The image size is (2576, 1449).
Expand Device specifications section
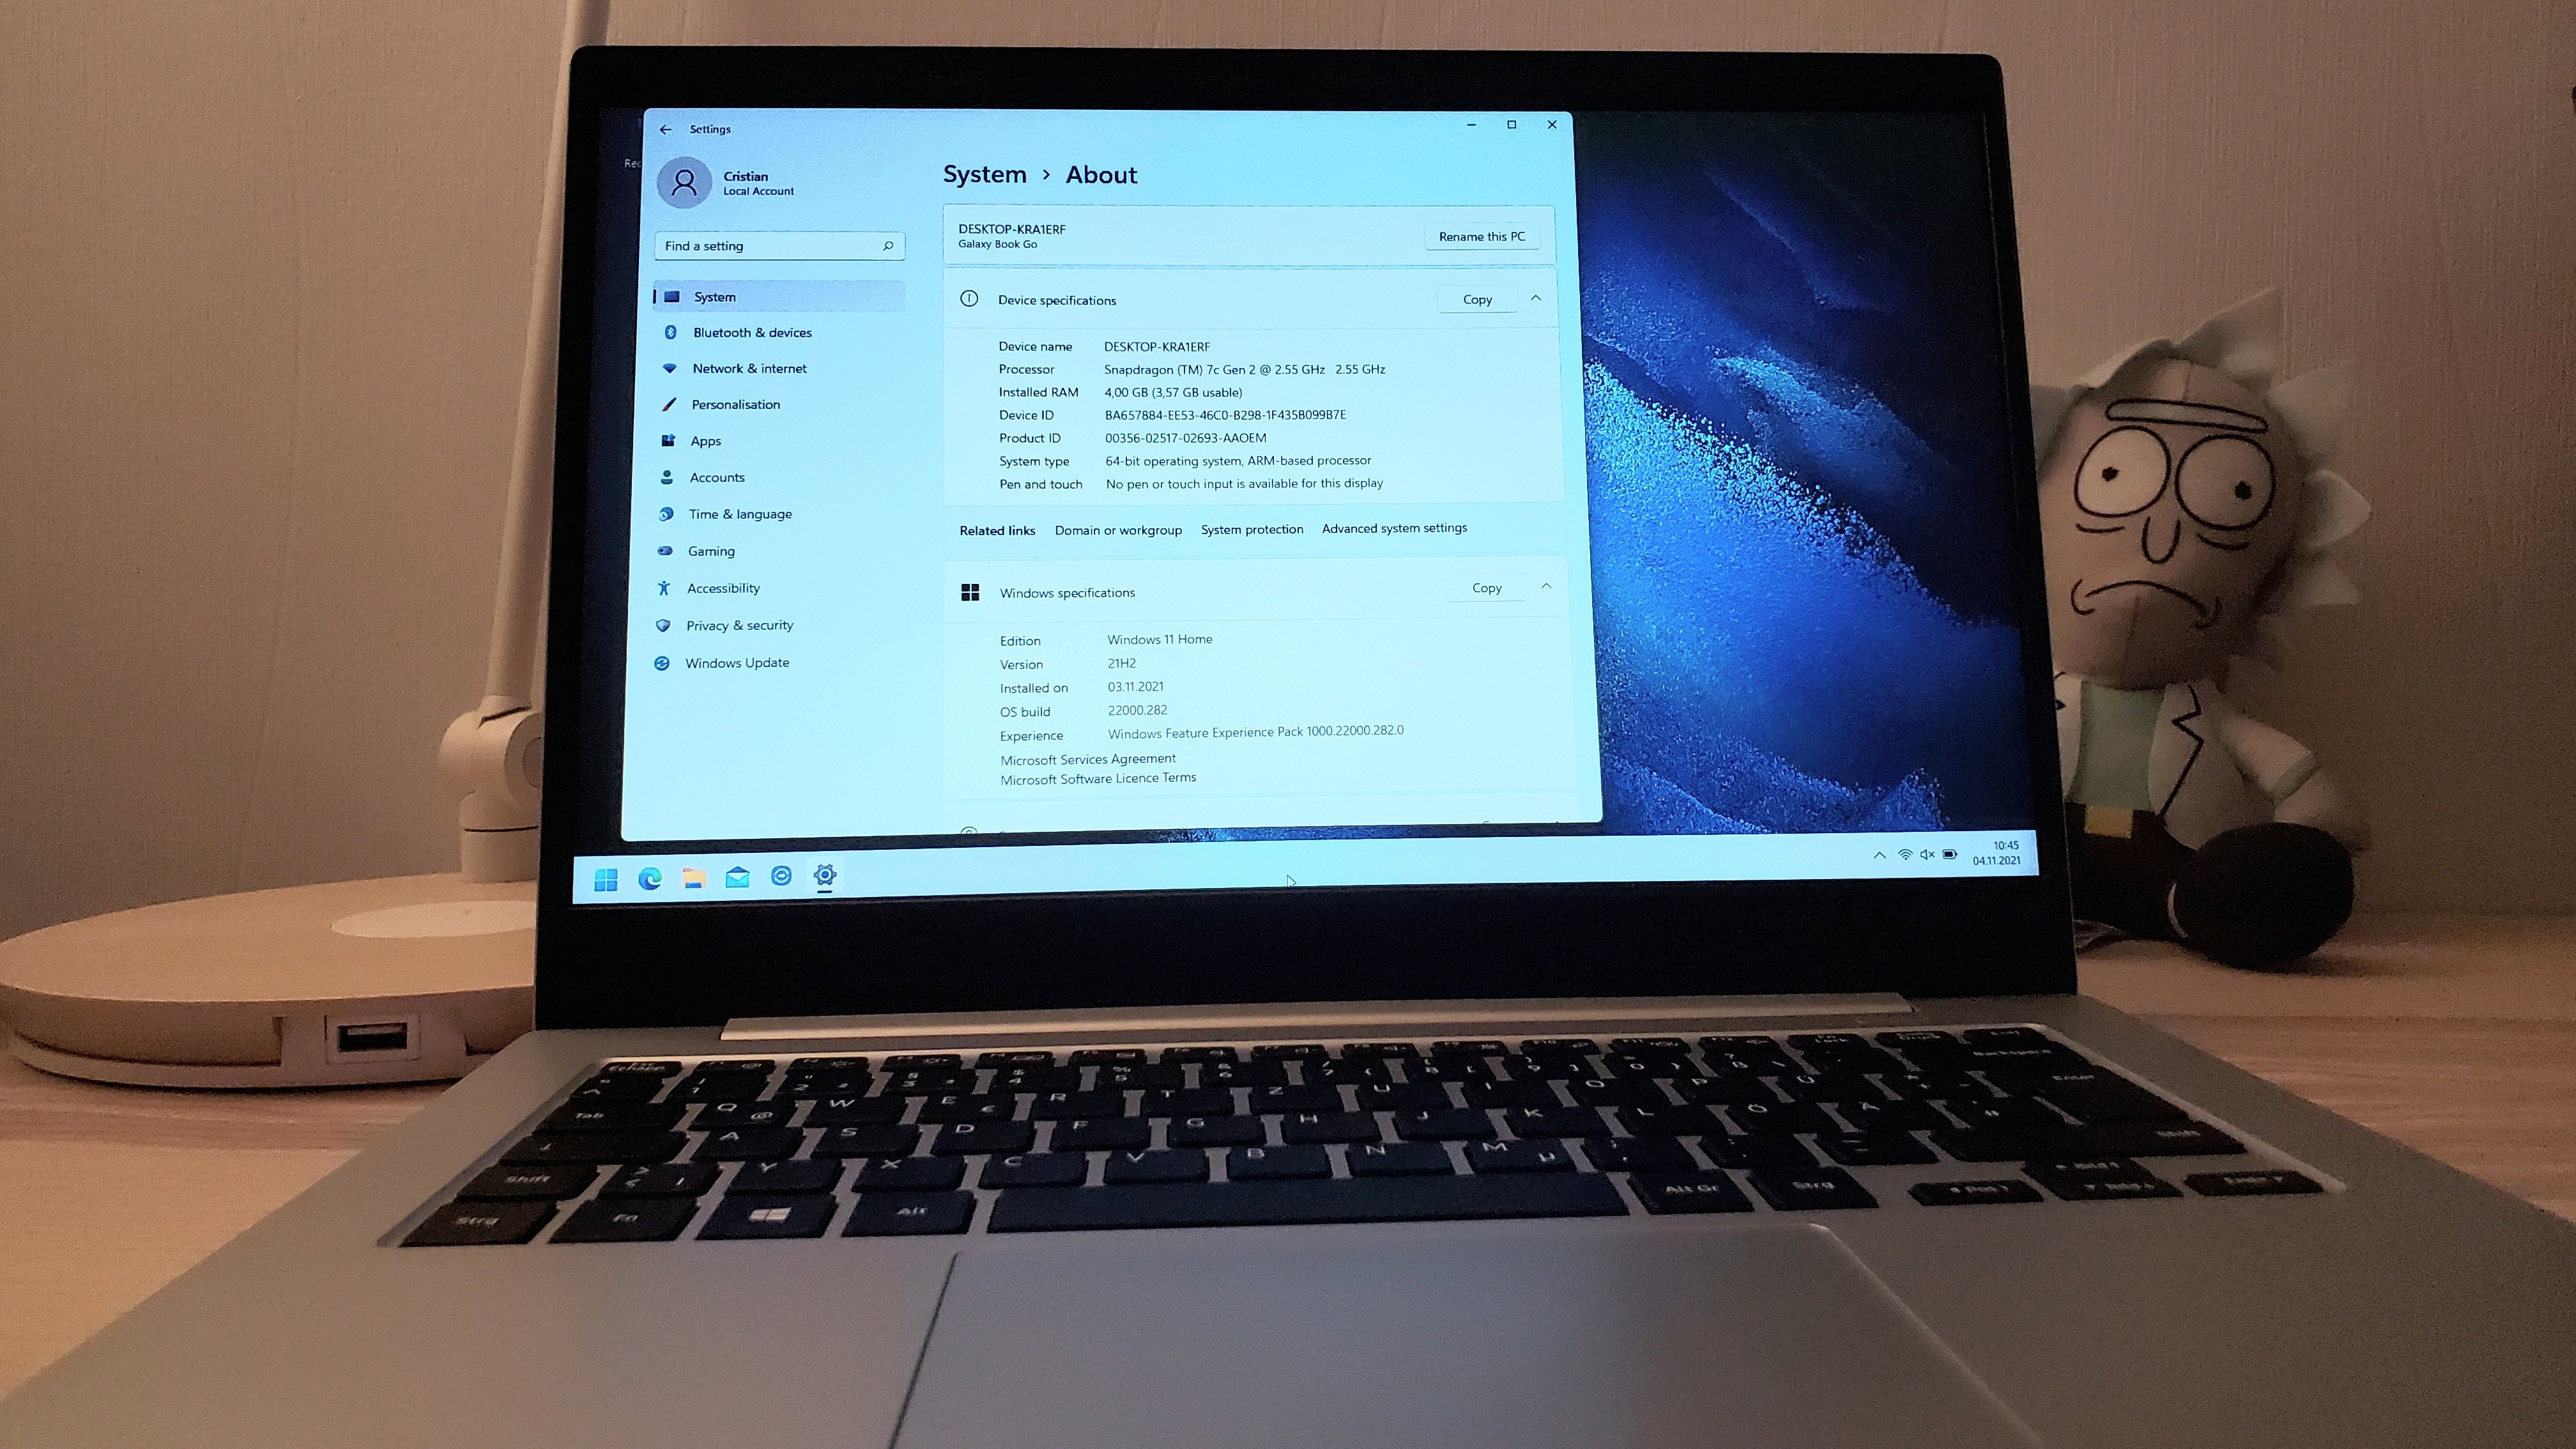[x=1536, y=297]
